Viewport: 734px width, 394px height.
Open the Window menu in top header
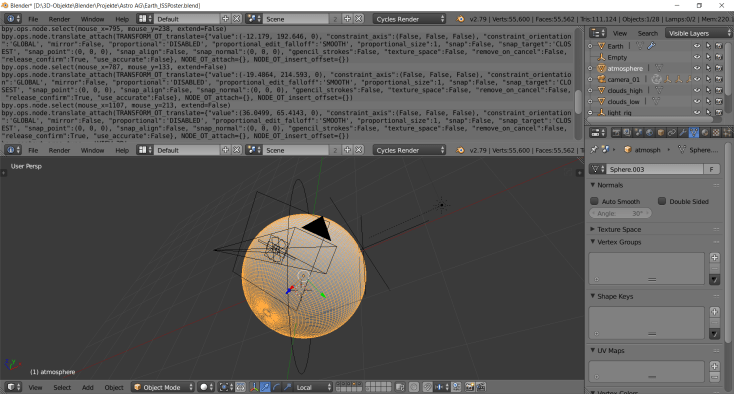92,19
